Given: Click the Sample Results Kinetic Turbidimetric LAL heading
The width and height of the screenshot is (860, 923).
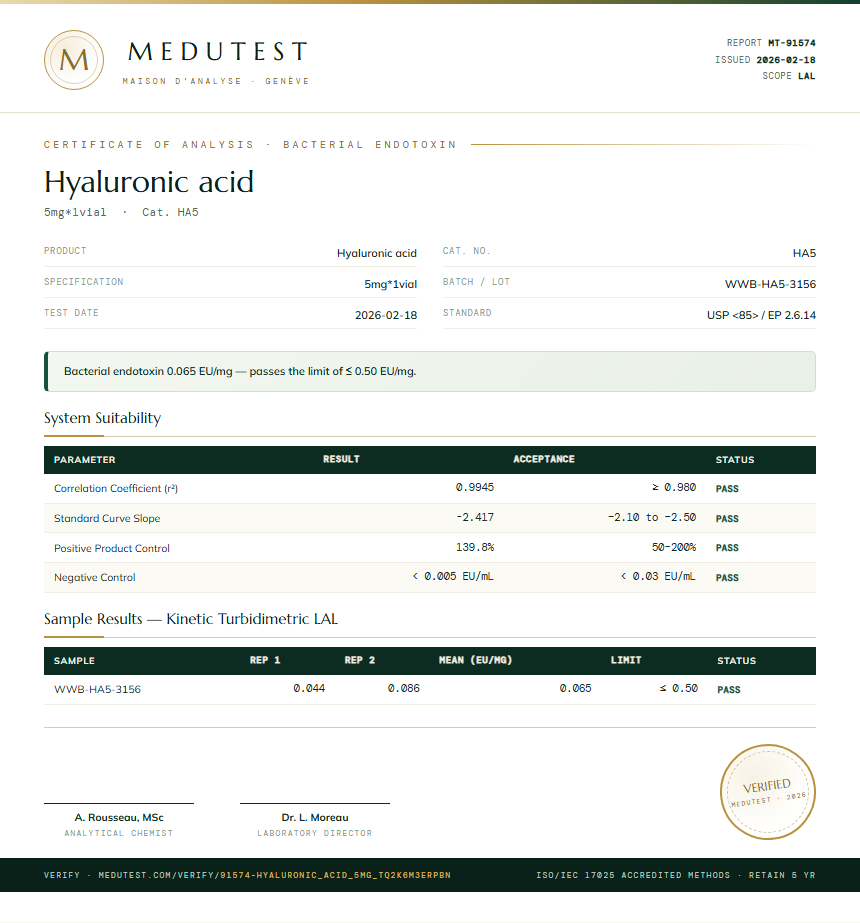Looking at the screenshot, I should pyautogui.click(x=191, y=619).
